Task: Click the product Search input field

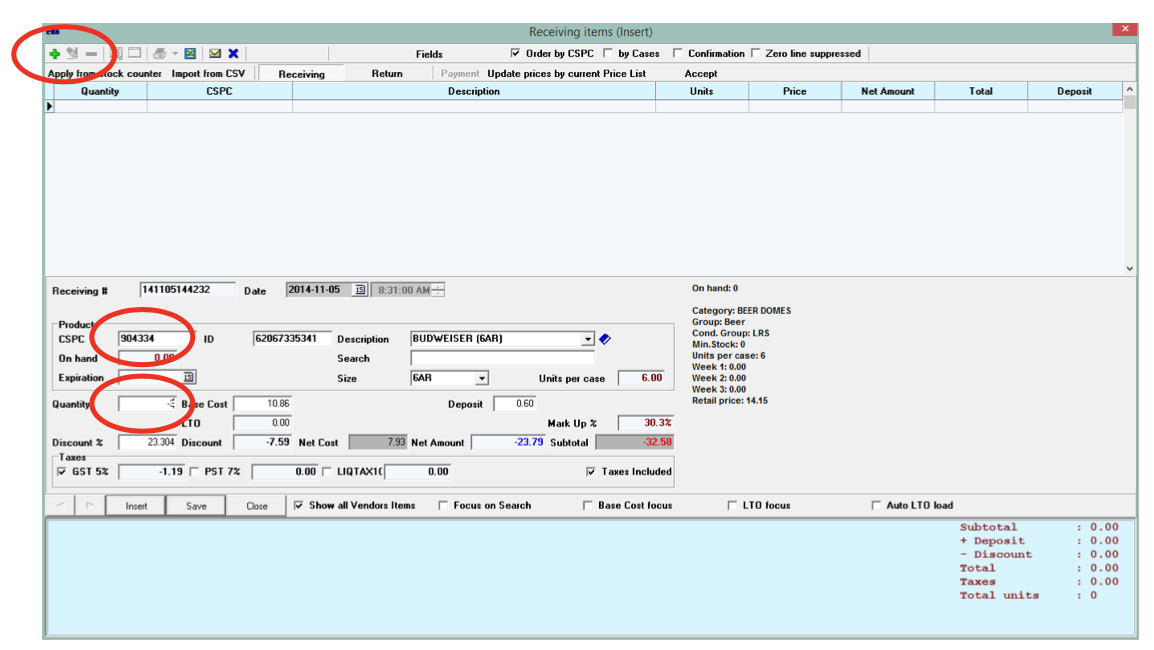Action: pyautogui.click(x=502, y=358)
